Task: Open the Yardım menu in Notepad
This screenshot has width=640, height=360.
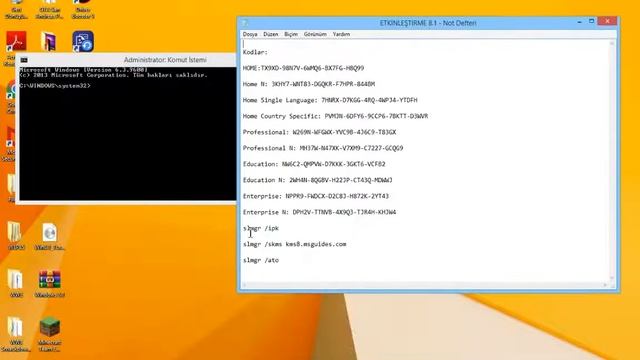Action: click(x=341, y=34)
